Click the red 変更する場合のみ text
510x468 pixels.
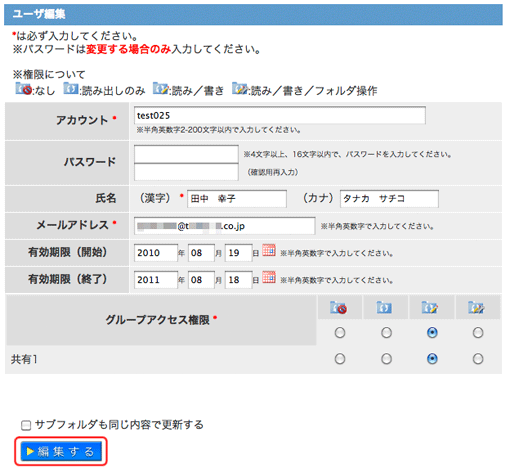click(x=128, y=49)
